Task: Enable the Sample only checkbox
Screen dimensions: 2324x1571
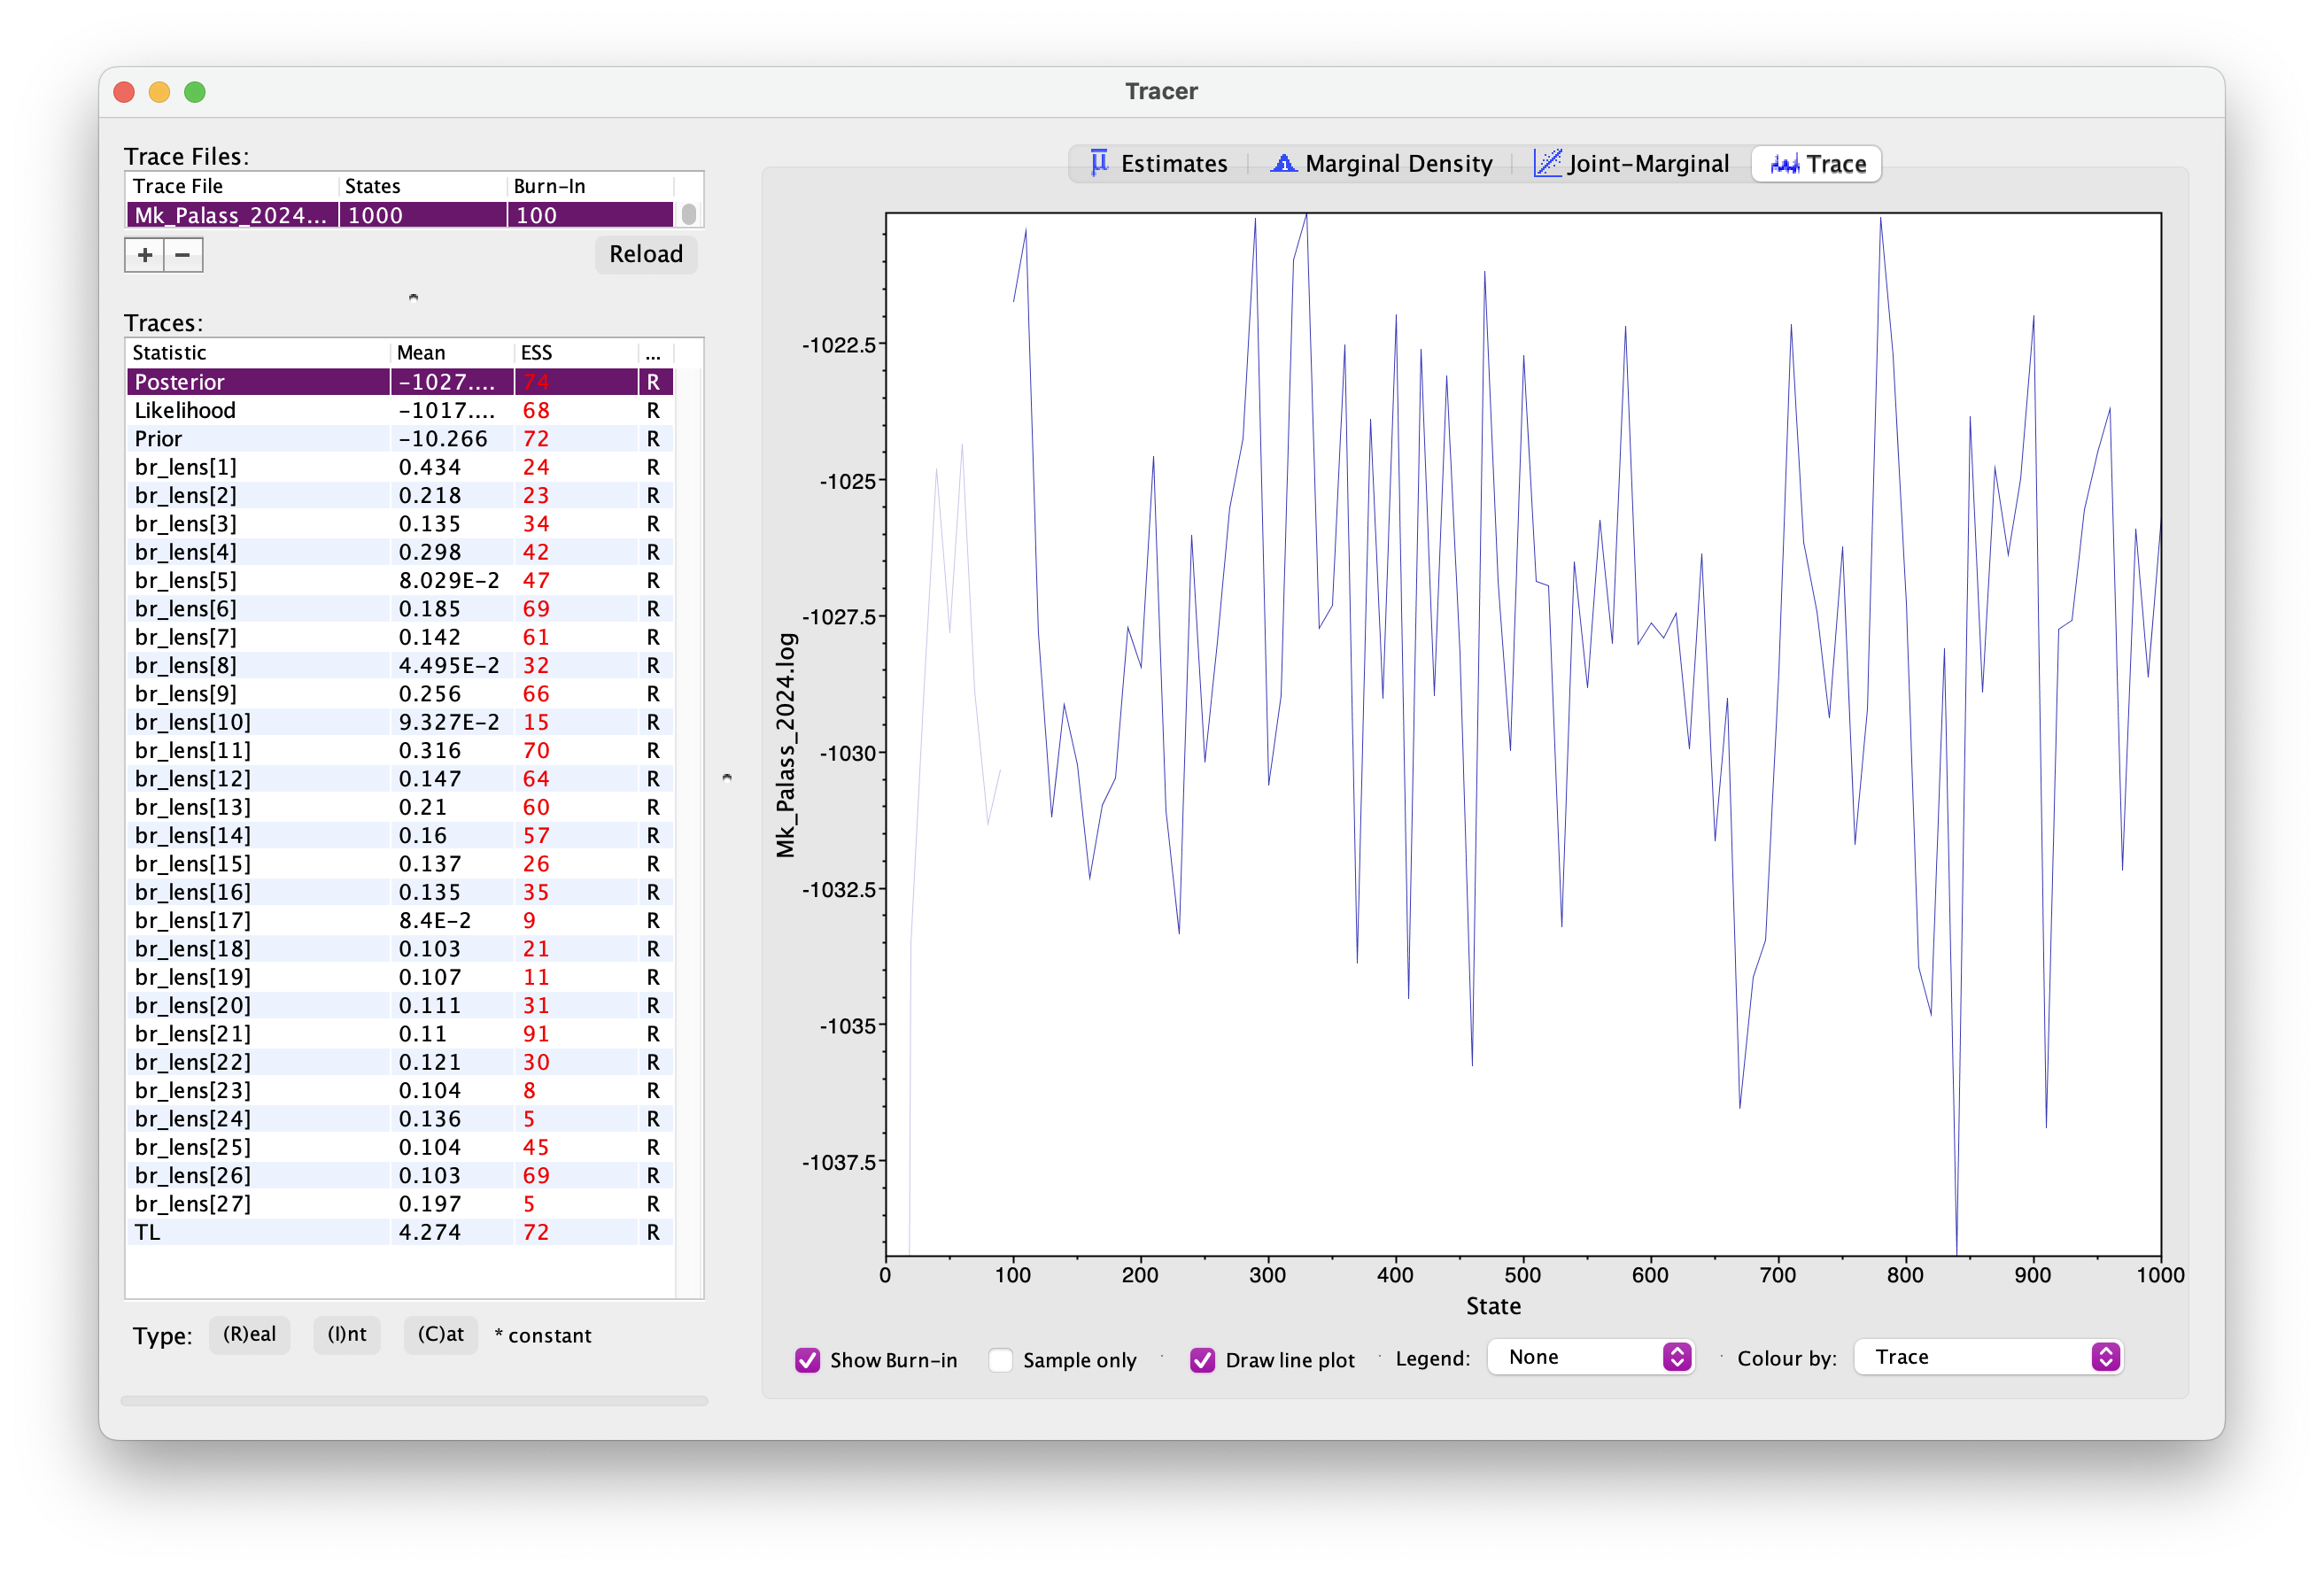Action: click(x=1000, y=1360)
